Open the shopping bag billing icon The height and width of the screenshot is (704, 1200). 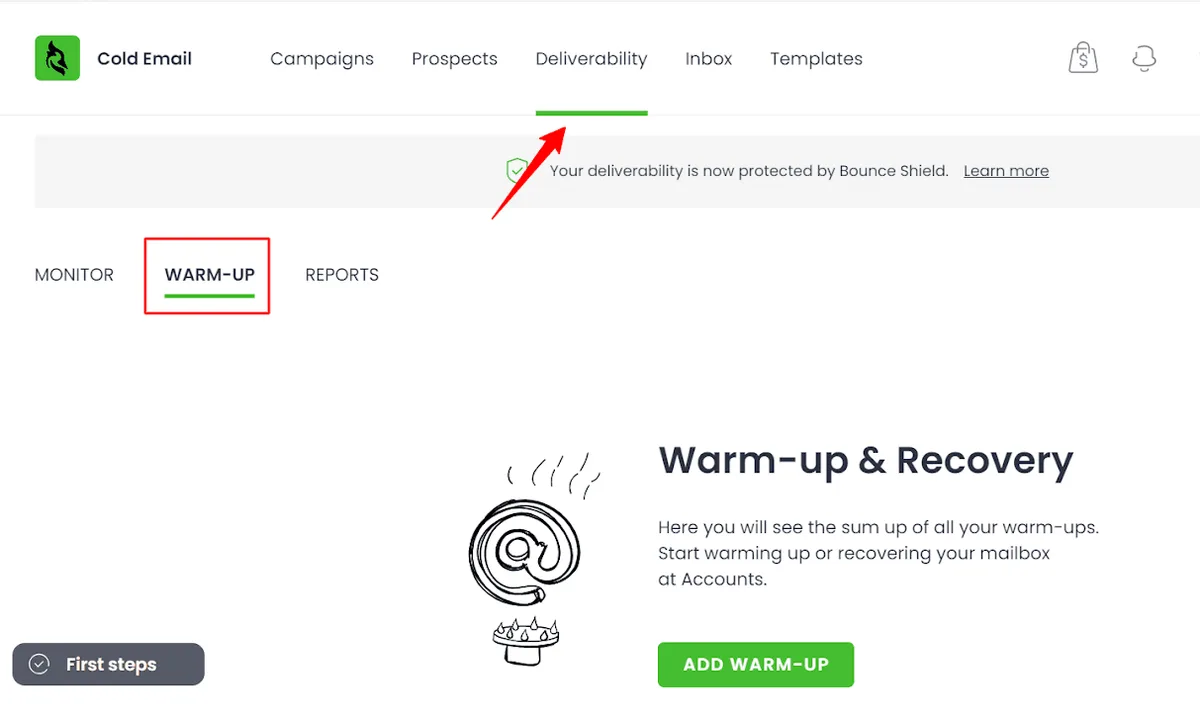1083,58
